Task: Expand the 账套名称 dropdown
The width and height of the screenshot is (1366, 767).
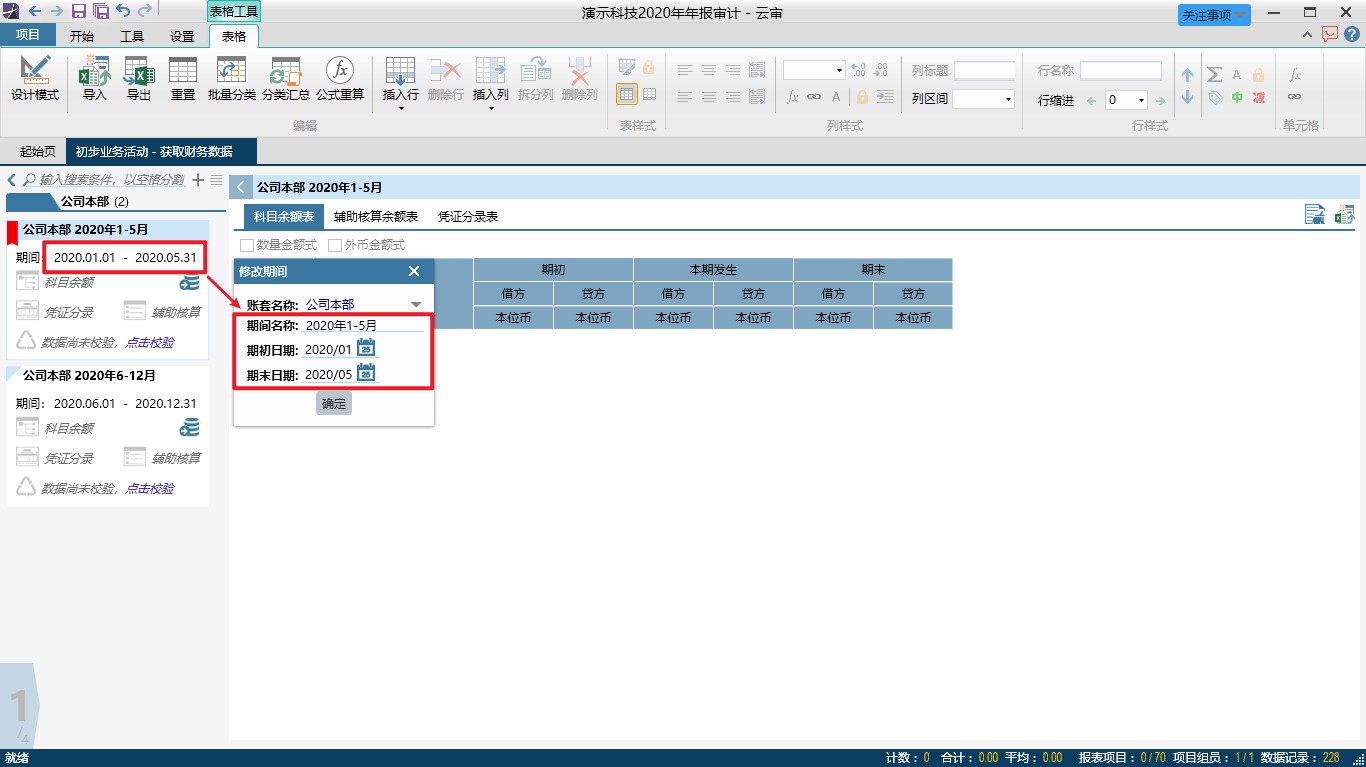Action: coord(416,304)
